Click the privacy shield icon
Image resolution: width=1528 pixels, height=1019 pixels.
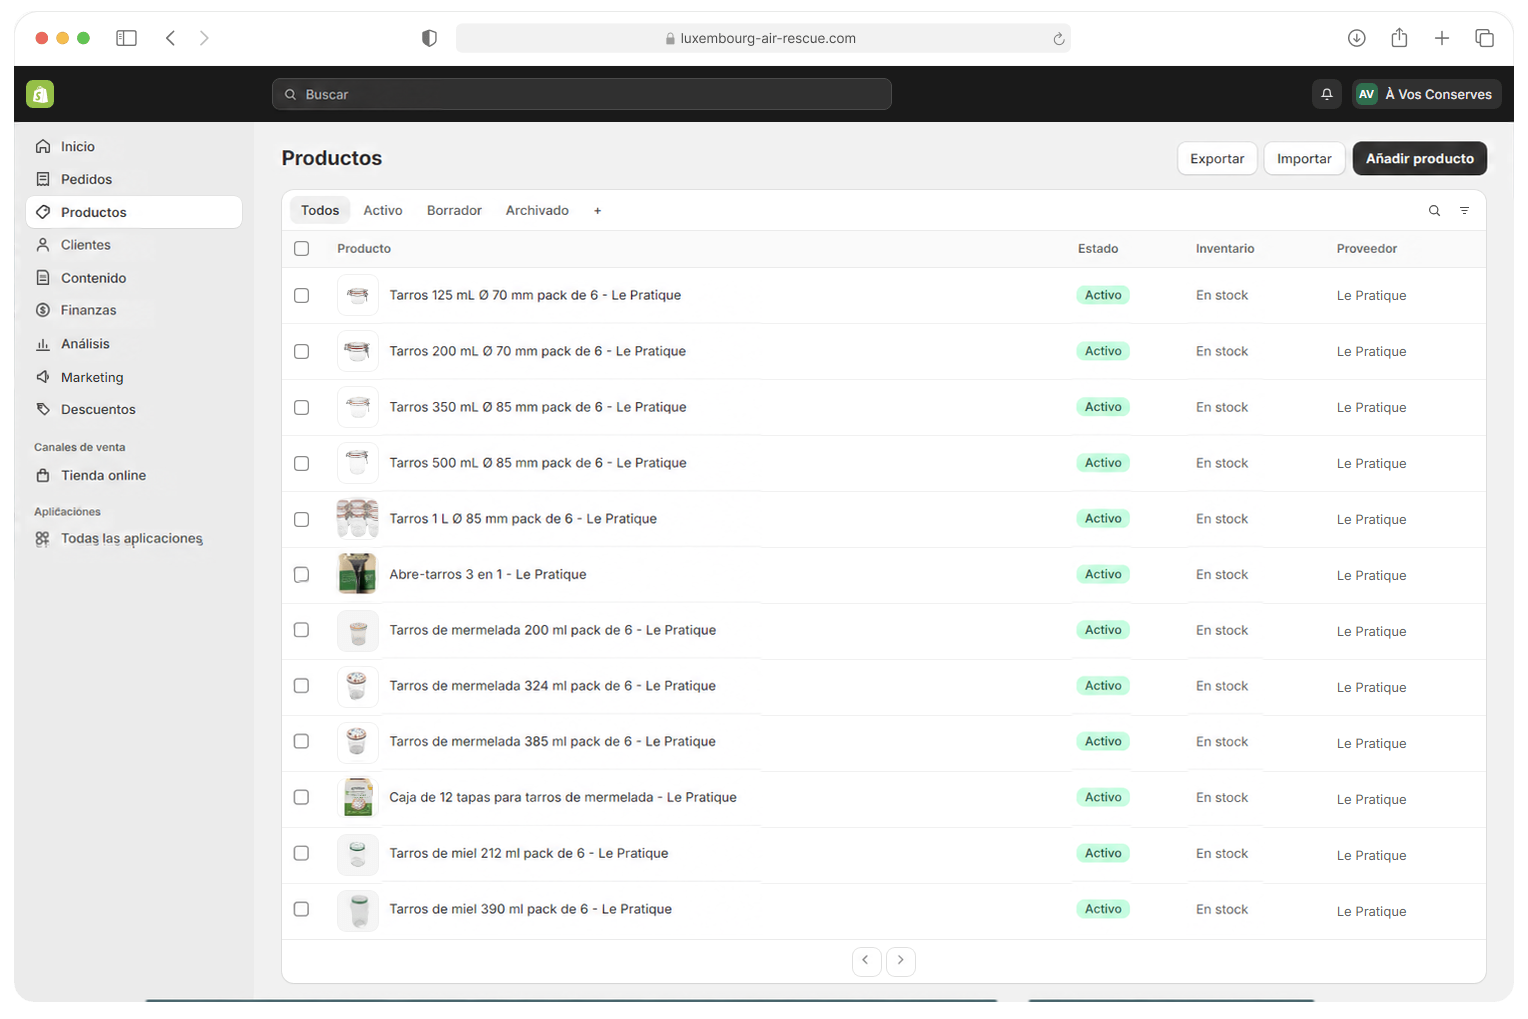coord(429,38)
